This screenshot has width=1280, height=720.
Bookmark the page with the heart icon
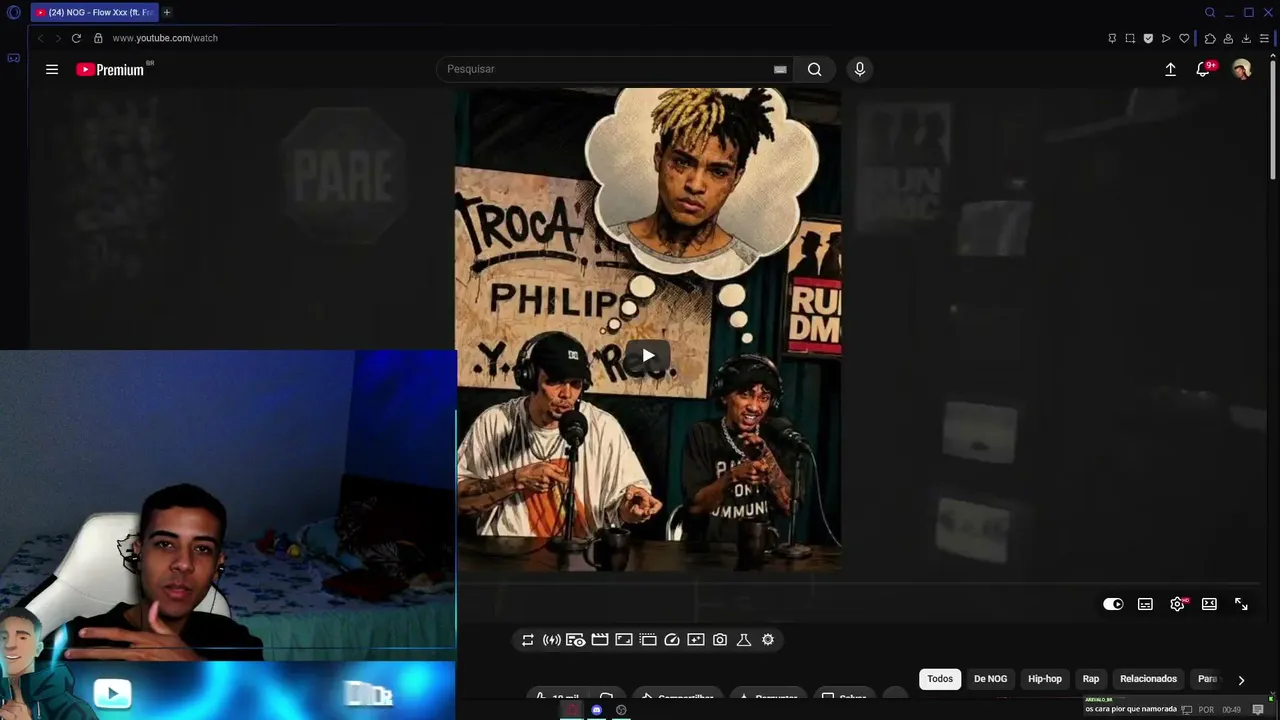point(1184,38)
